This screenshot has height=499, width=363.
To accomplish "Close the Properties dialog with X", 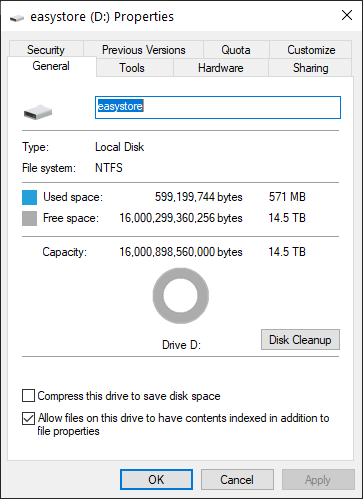I will 347,15.
